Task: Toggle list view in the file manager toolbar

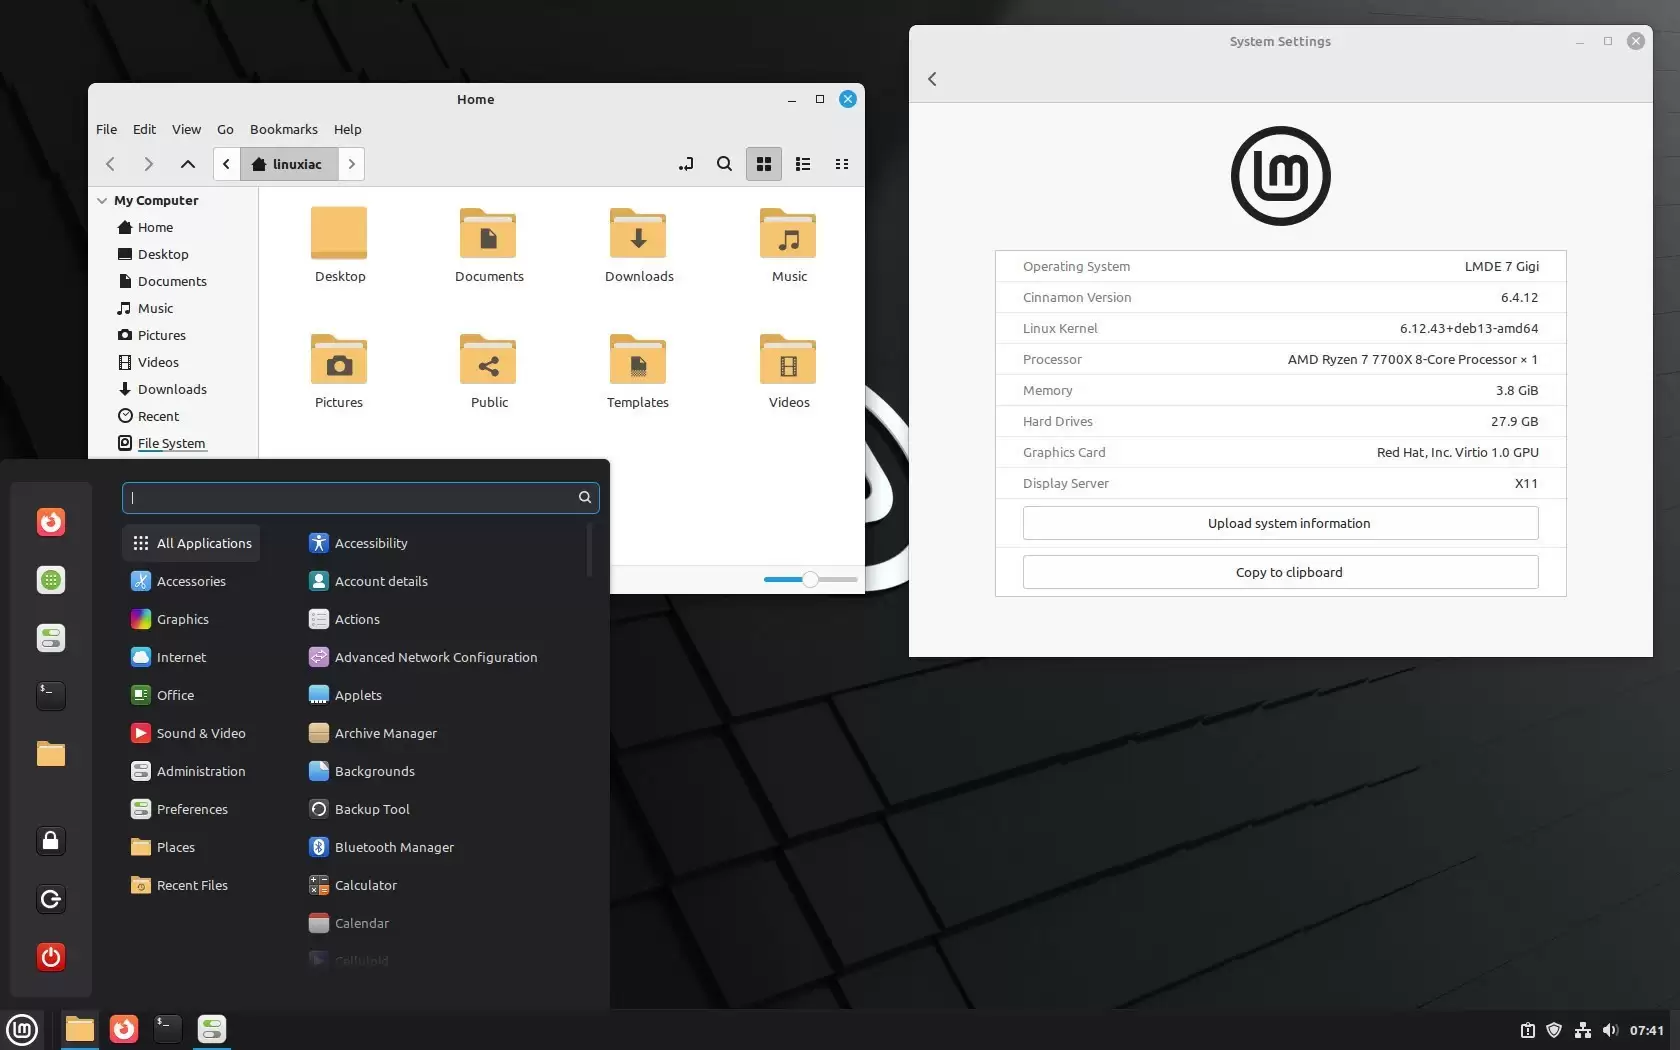Action: (802, 164)
